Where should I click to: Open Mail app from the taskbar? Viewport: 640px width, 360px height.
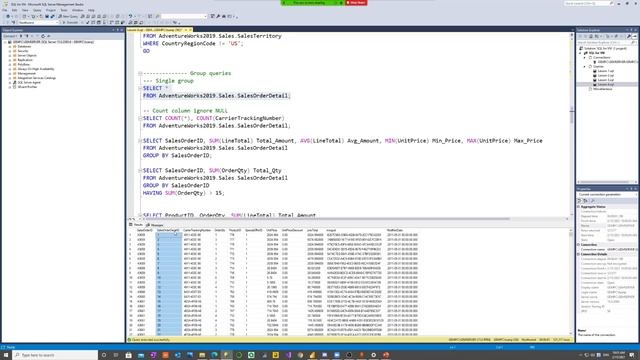(141, 355)
